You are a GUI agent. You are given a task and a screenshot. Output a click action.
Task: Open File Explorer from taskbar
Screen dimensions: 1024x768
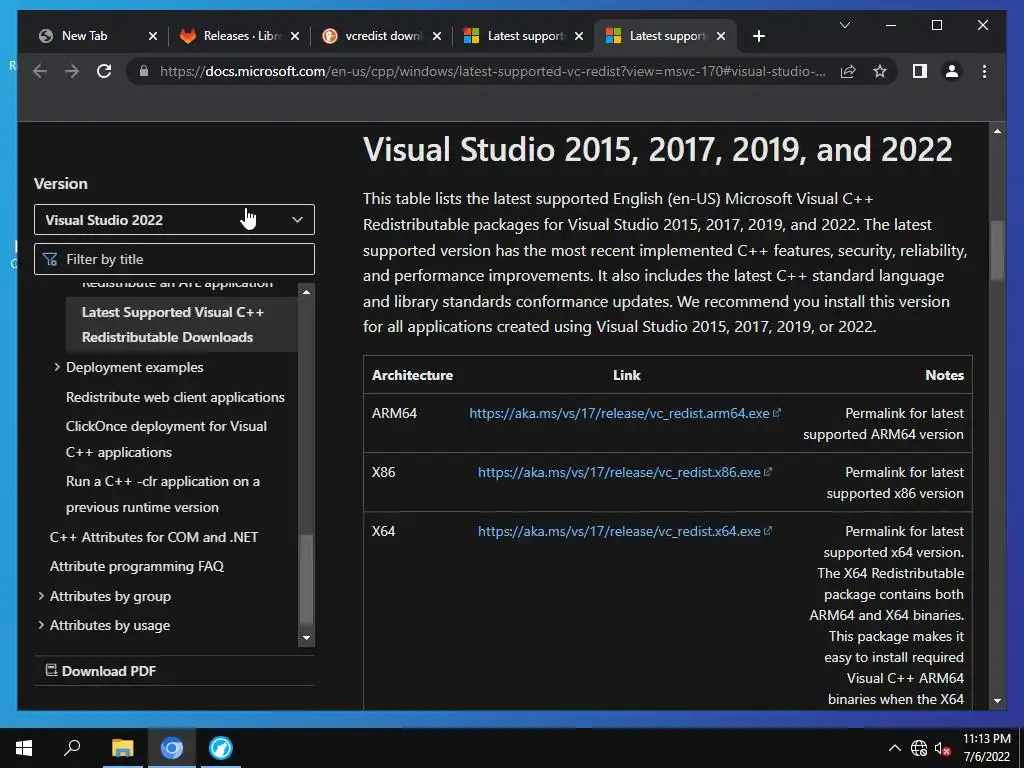coord(122,748)
